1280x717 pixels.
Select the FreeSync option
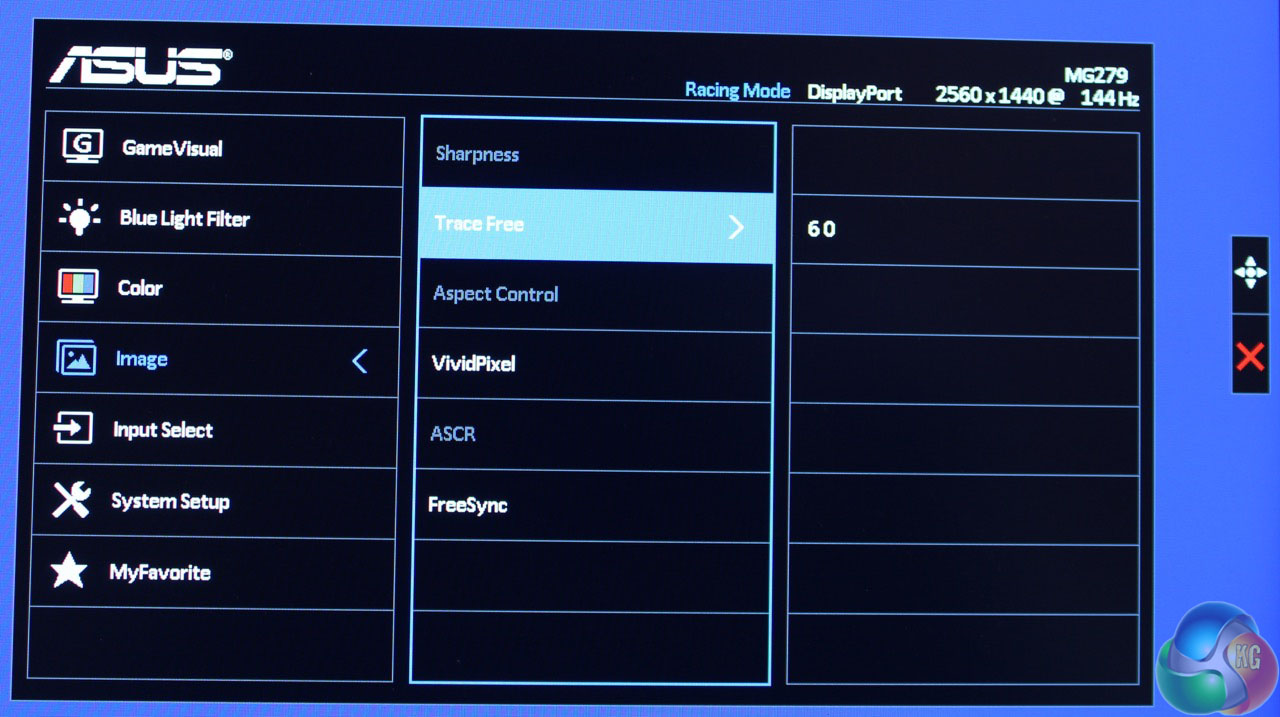pos(592,506)
